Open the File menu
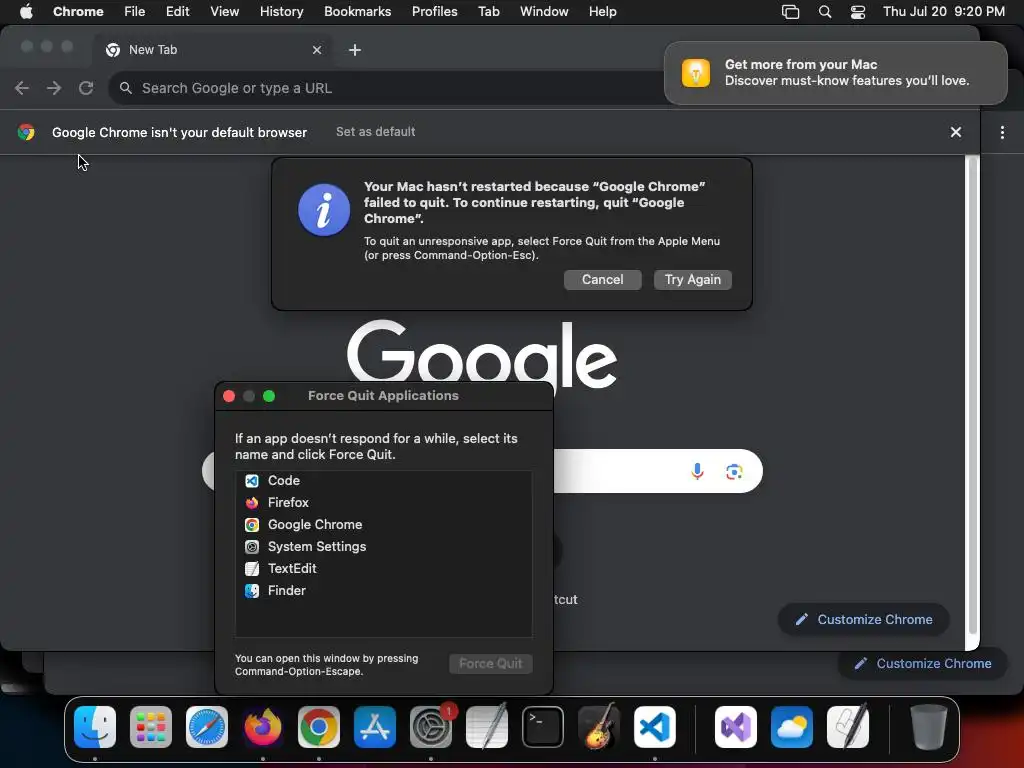This screenshot has height=768, width=1024. [x=135, y=12]
